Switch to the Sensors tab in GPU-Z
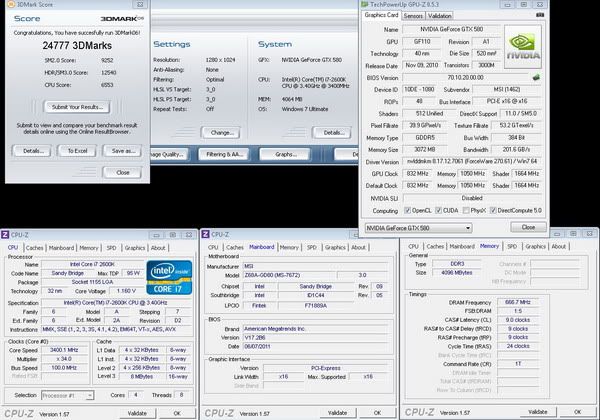600x420 pixels. coord(413,16)
